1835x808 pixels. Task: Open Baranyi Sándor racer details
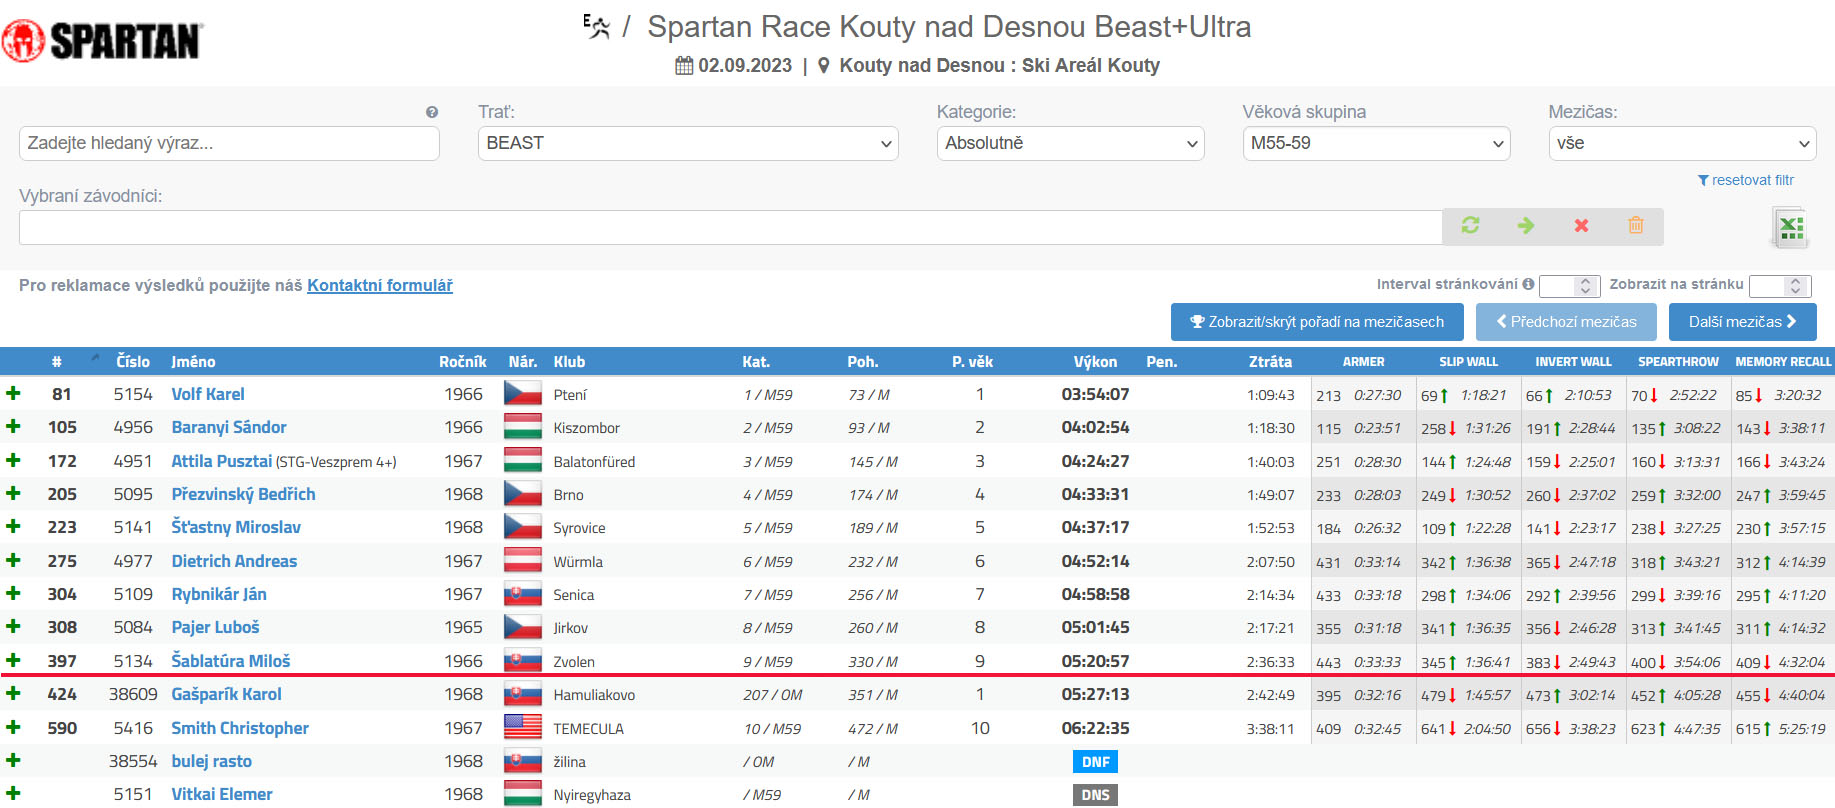pyautogui.click(x=229, y=427)
